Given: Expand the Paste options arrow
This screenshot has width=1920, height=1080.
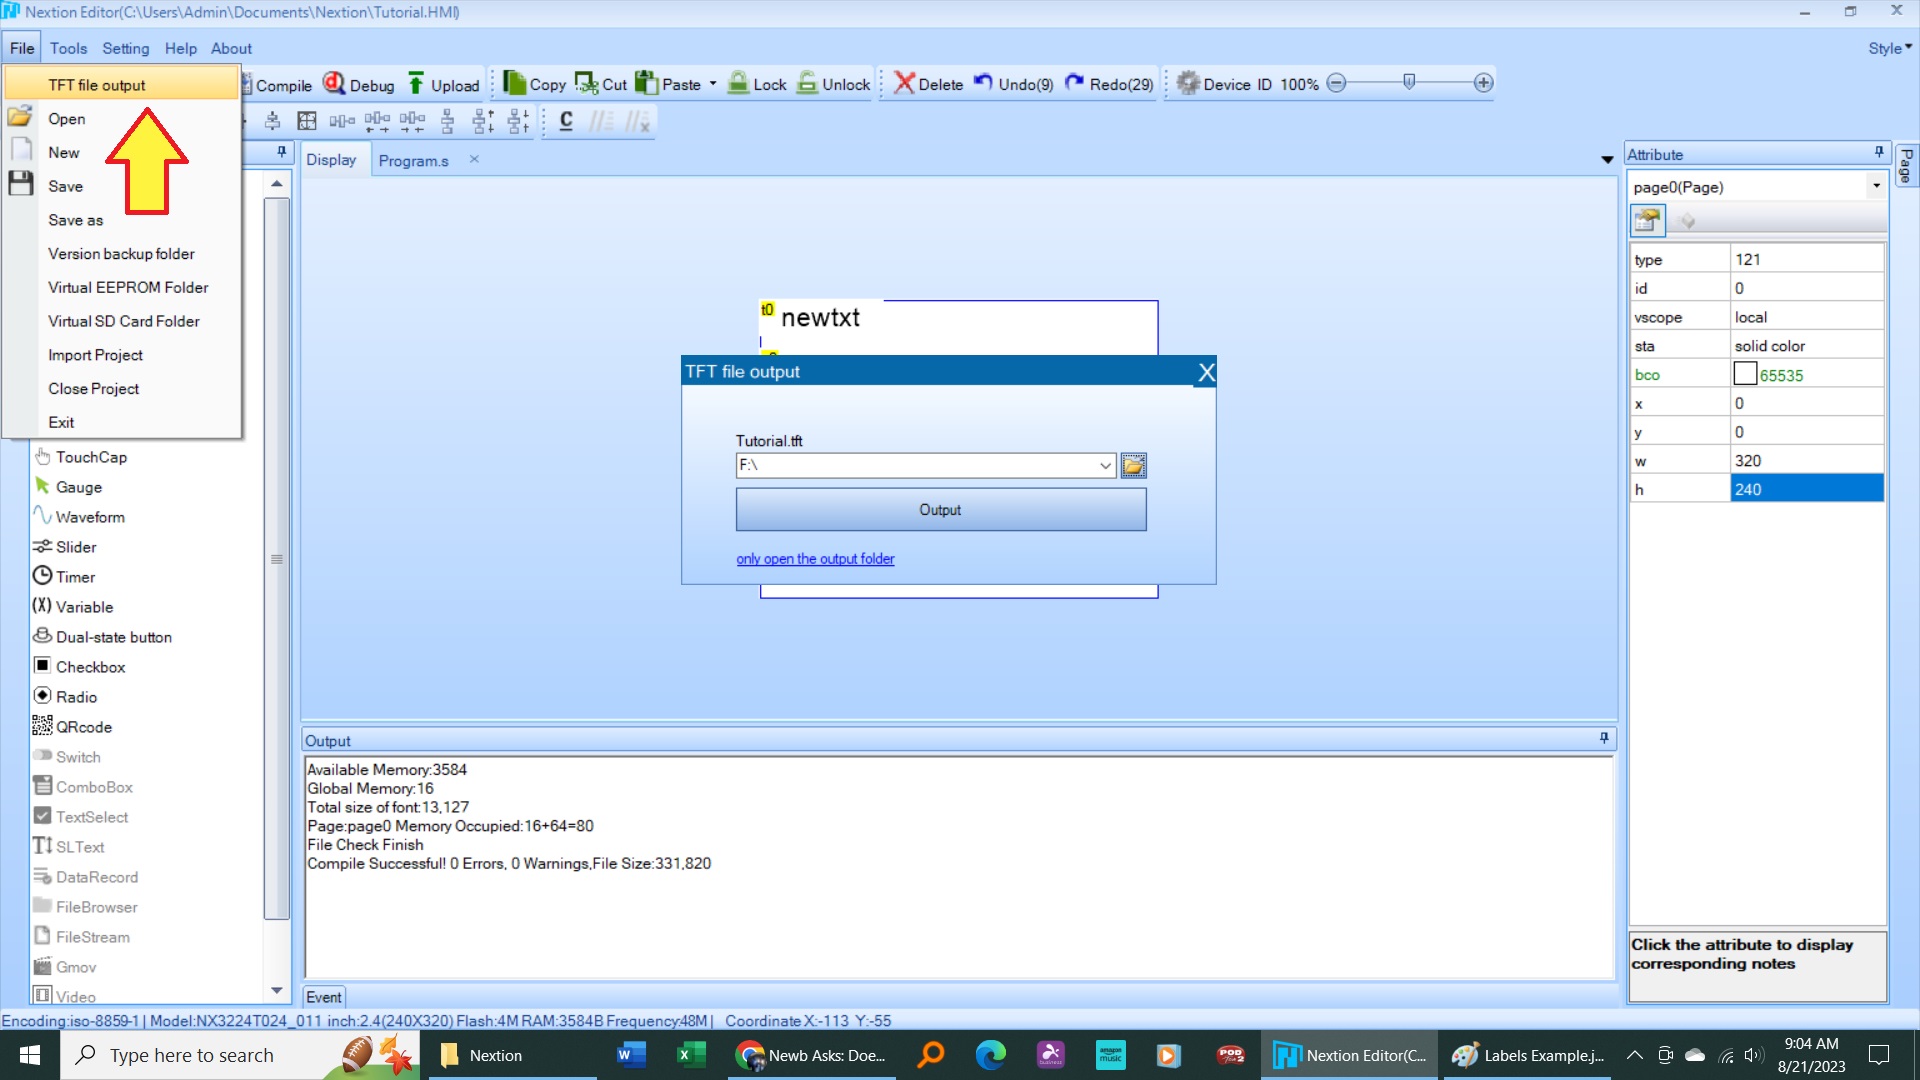Looking at the screenshot, I should 713,84.
